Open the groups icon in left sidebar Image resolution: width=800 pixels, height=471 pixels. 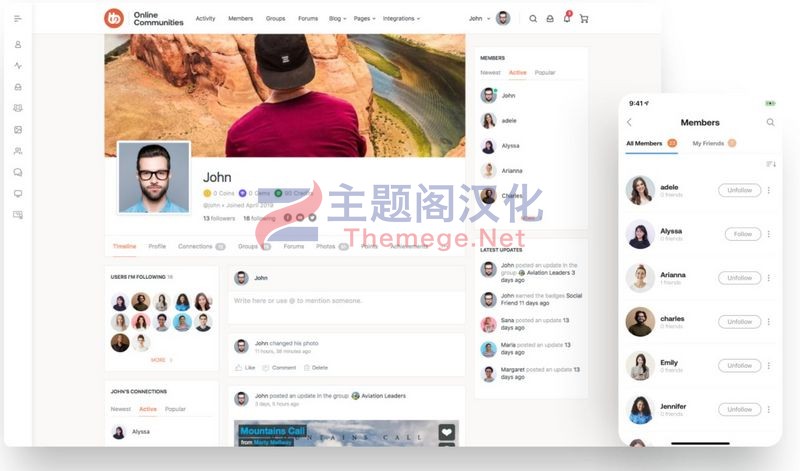(x=18, y=108)
